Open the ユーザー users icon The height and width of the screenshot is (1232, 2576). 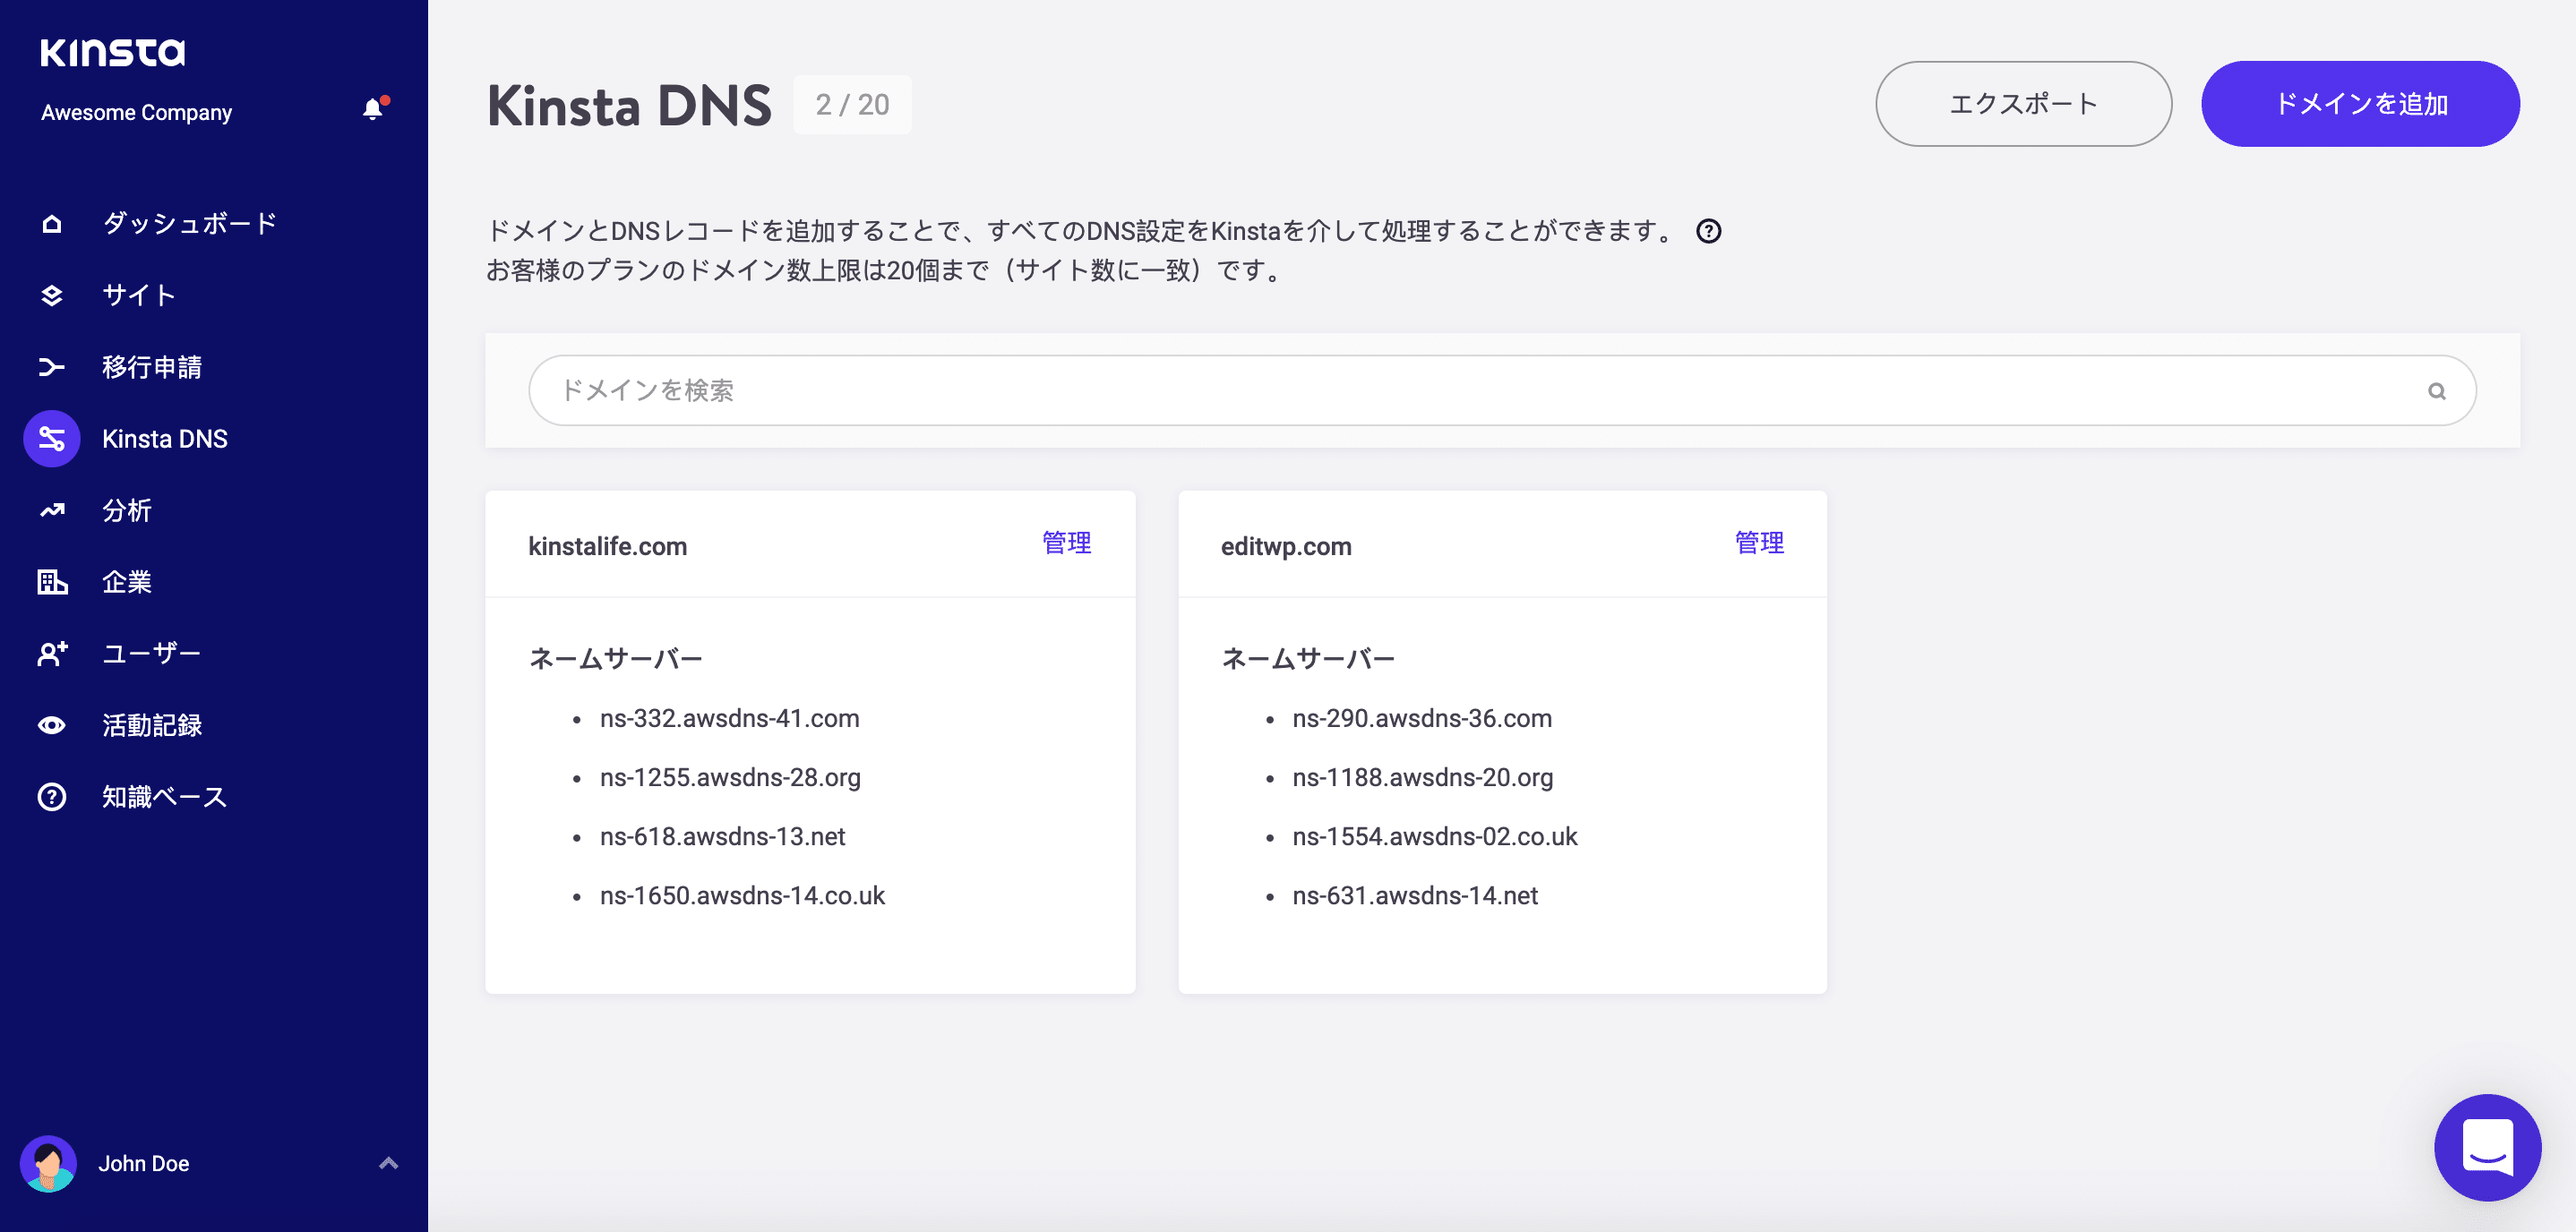click(x=51, y=653)
